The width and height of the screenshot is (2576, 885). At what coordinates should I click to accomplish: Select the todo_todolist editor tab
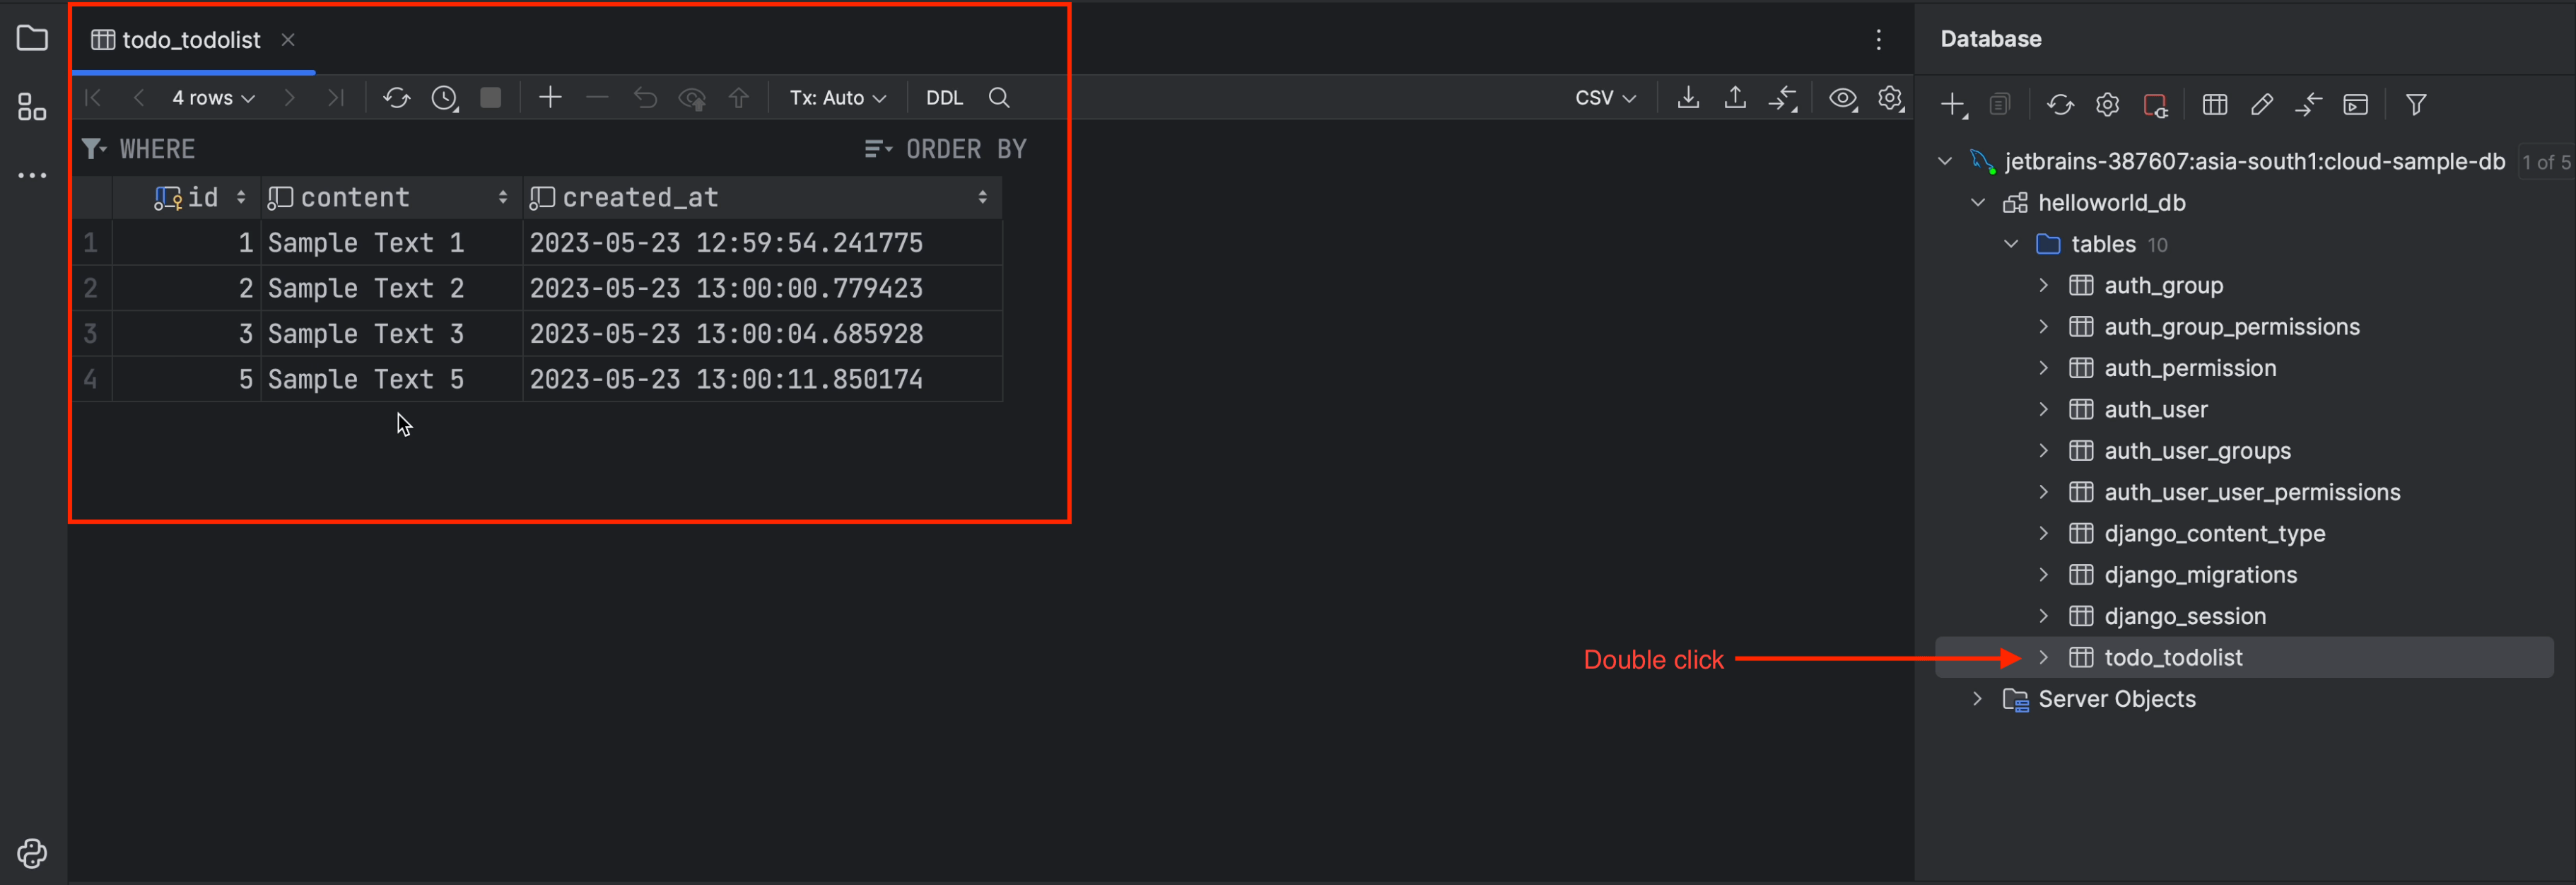pyautogui.click(x=190, y=40)
